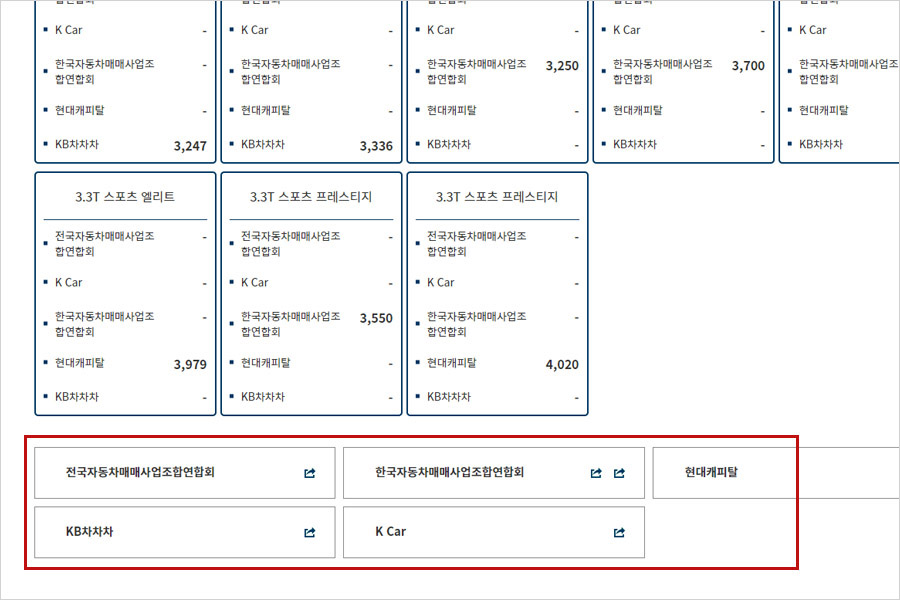
Task: Click the price value 3,700
Action: pos(748,65)
